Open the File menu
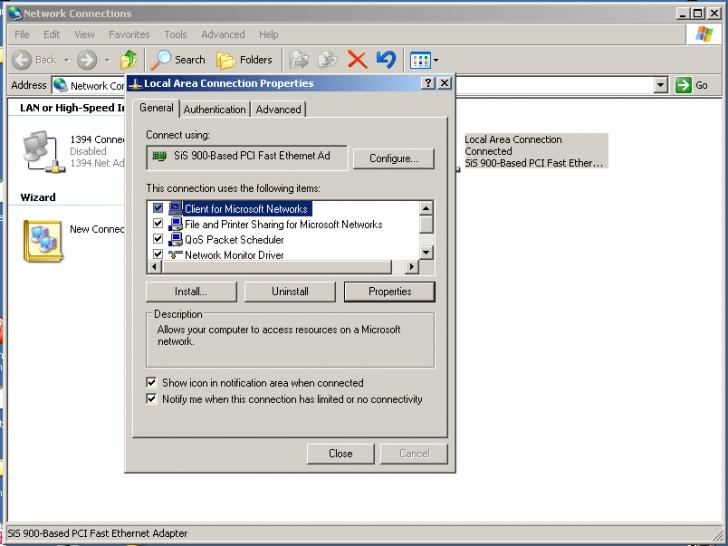728x546 pixels. [x=22, y=34]
